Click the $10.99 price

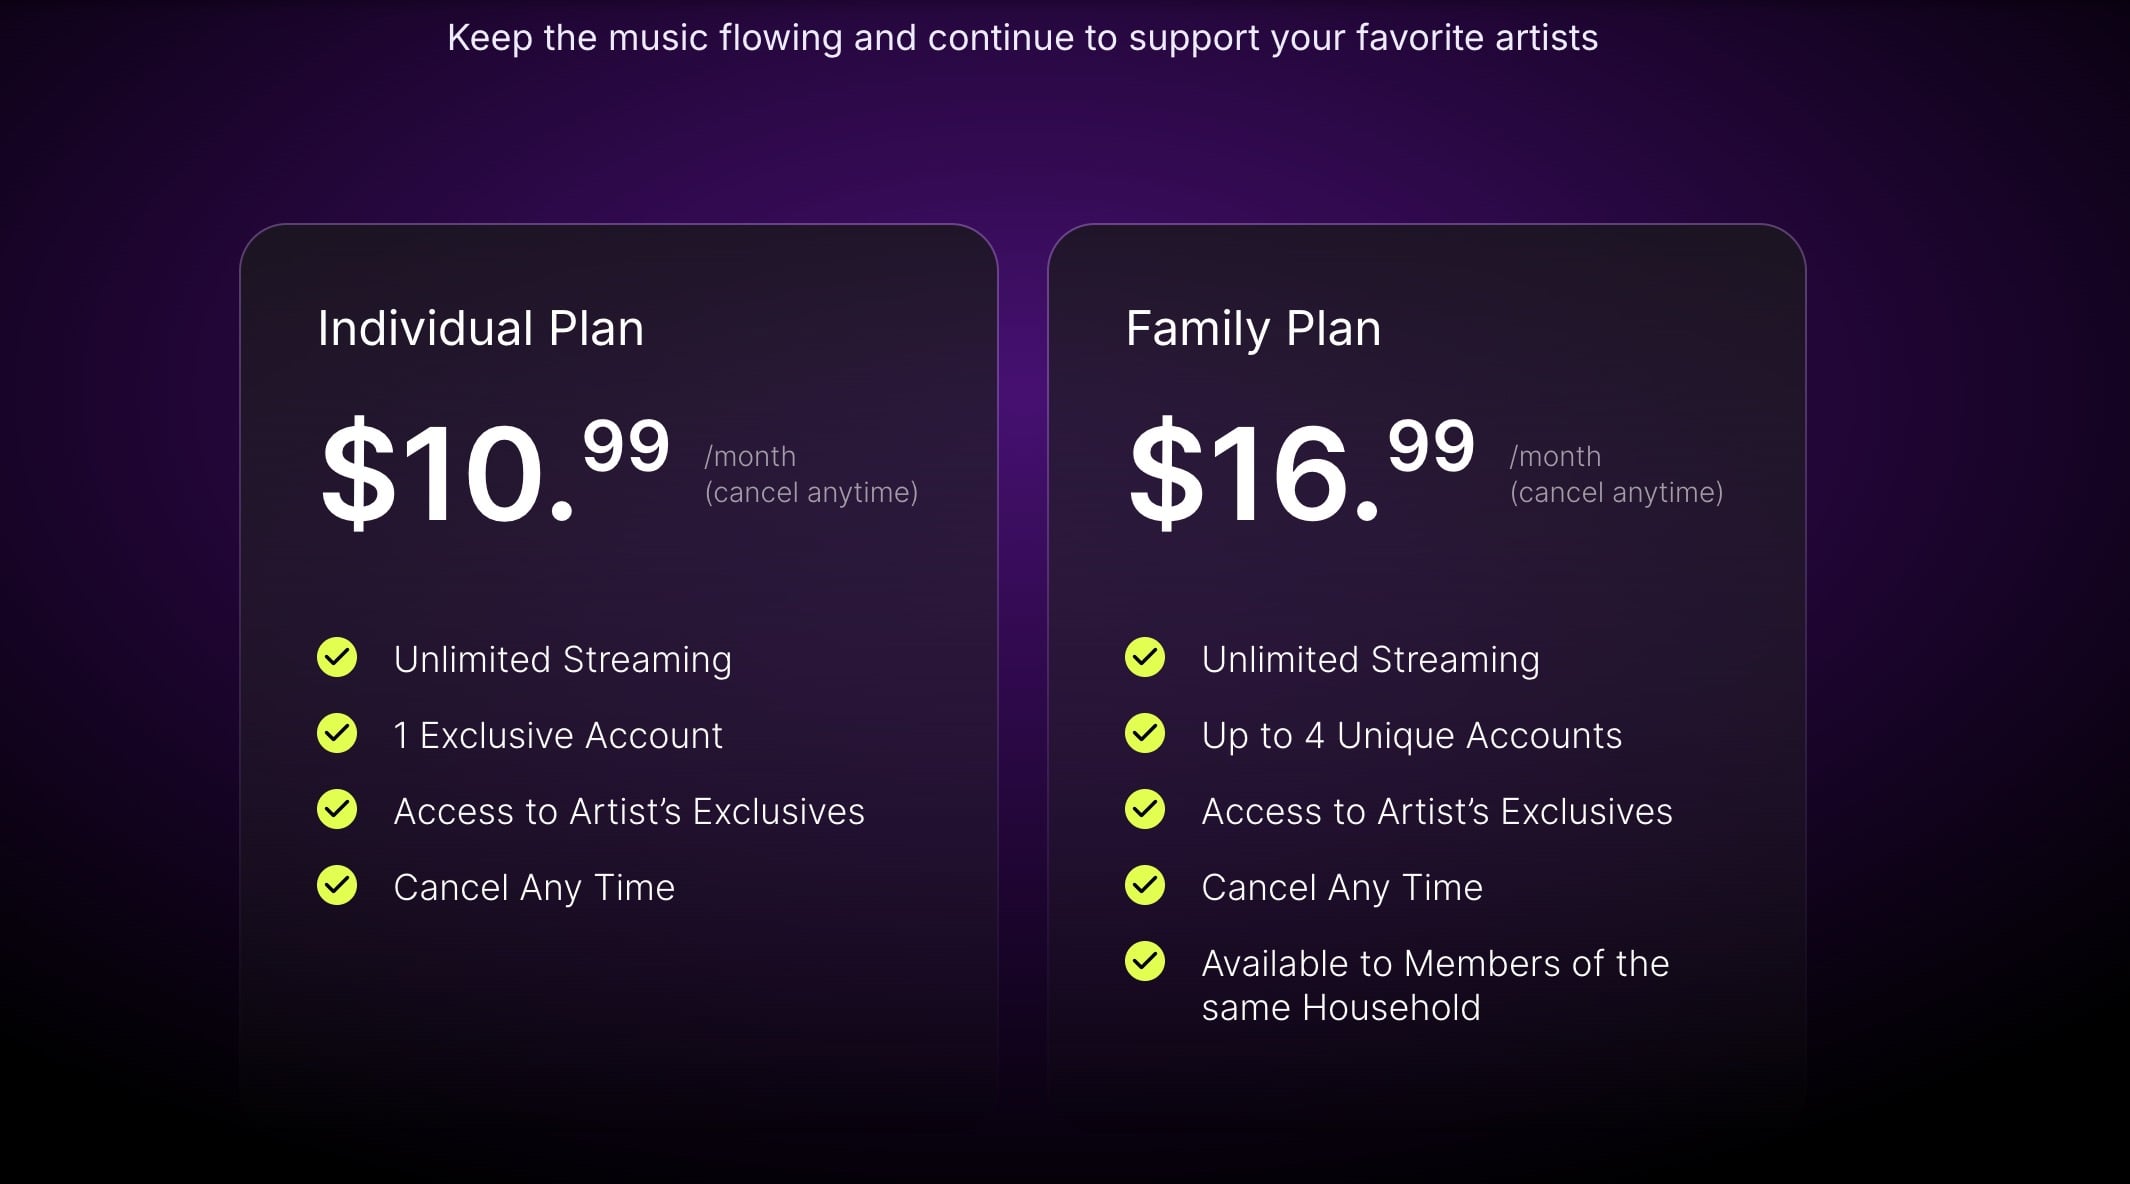coord(494,472)
